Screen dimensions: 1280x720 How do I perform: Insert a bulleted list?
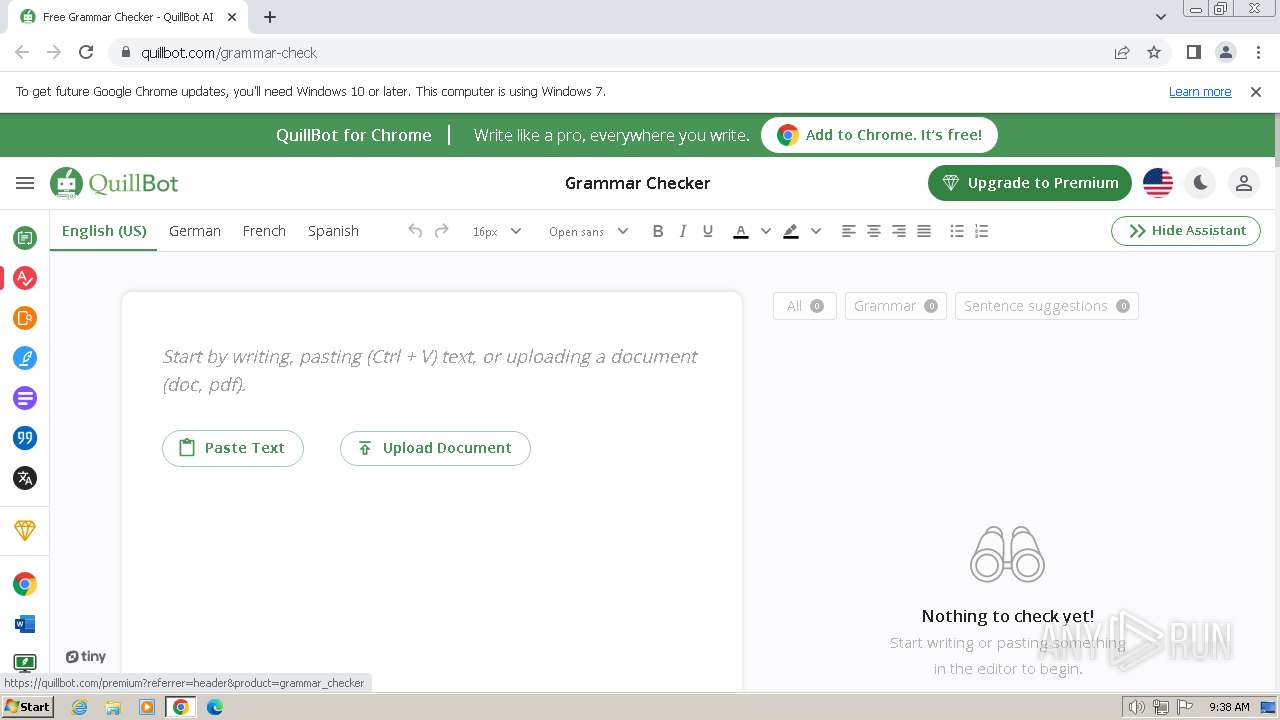click(x=957, y=231)
